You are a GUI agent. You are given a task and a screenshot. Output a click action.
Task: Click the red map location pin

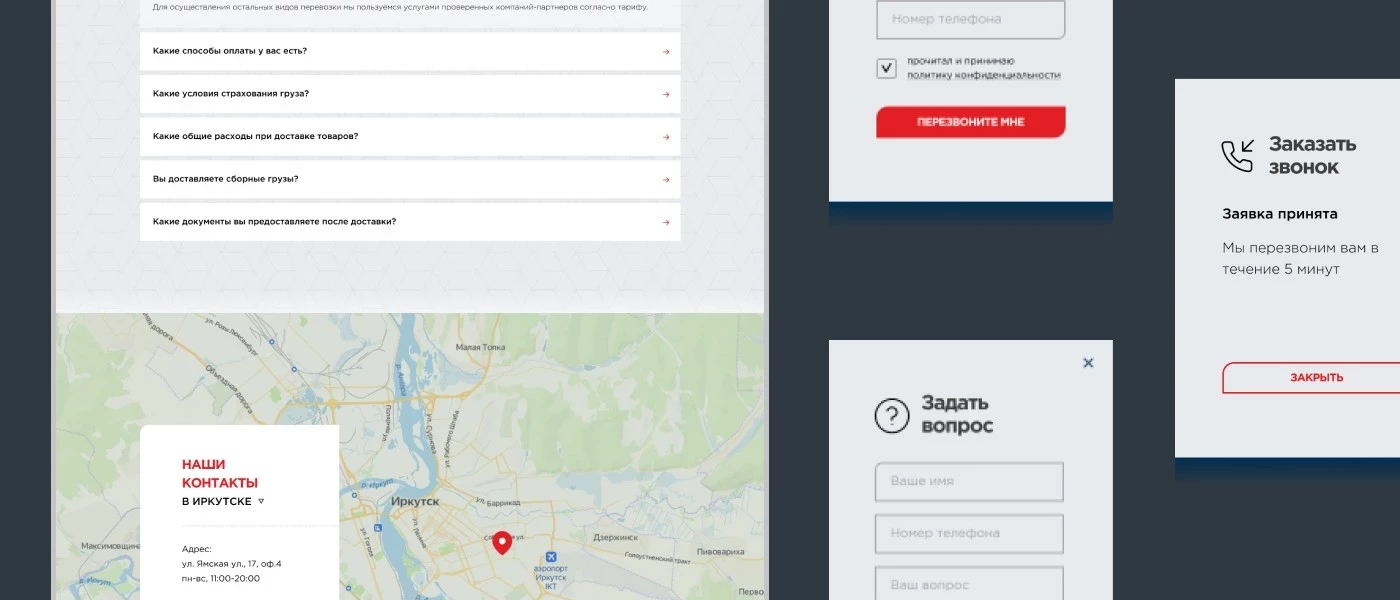pyautogui.click(x=502, y=542)
